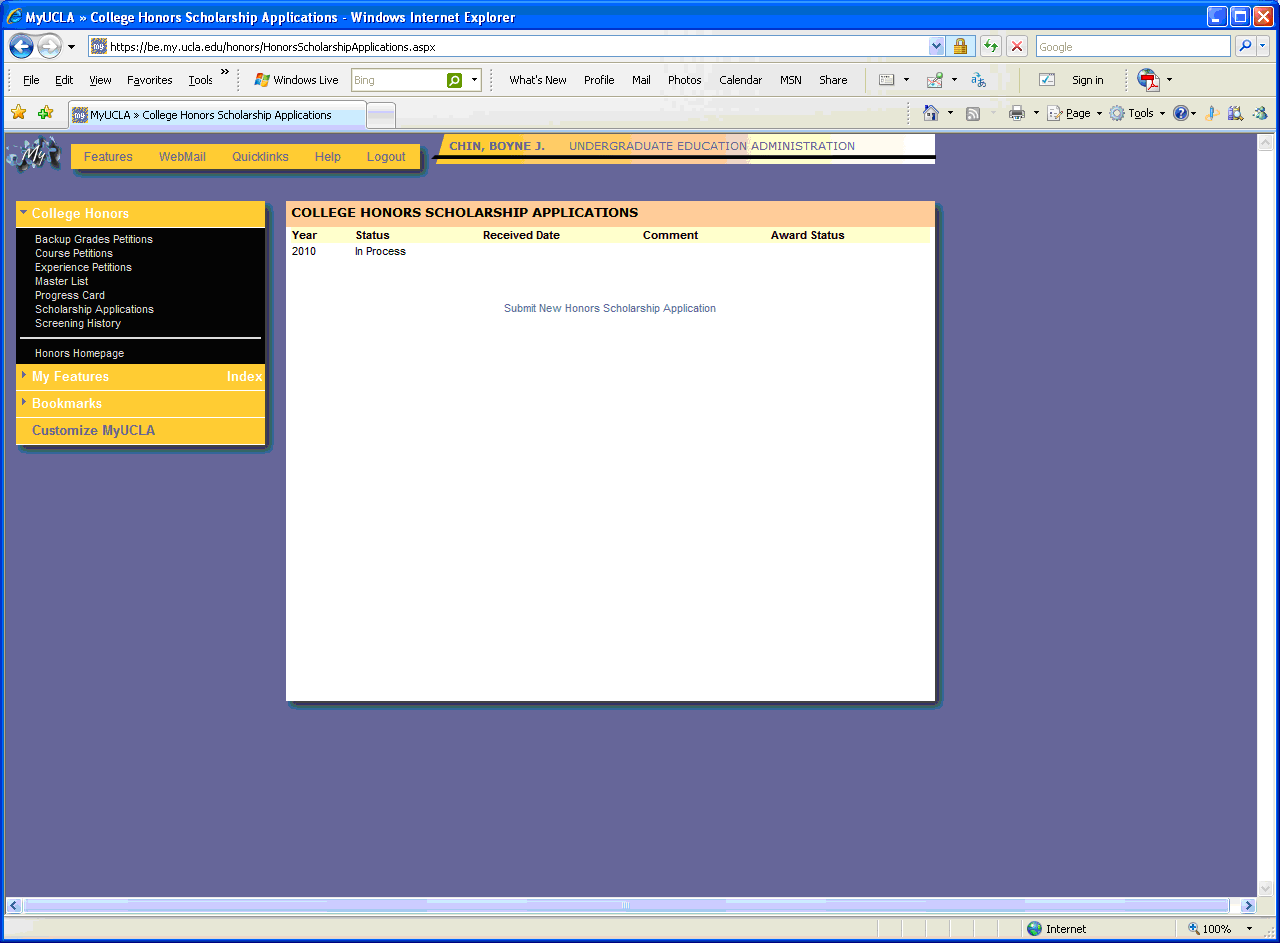Screen dimensions: 1280x943
Task: Click the Refresh page icon
Action: point(990,47)
